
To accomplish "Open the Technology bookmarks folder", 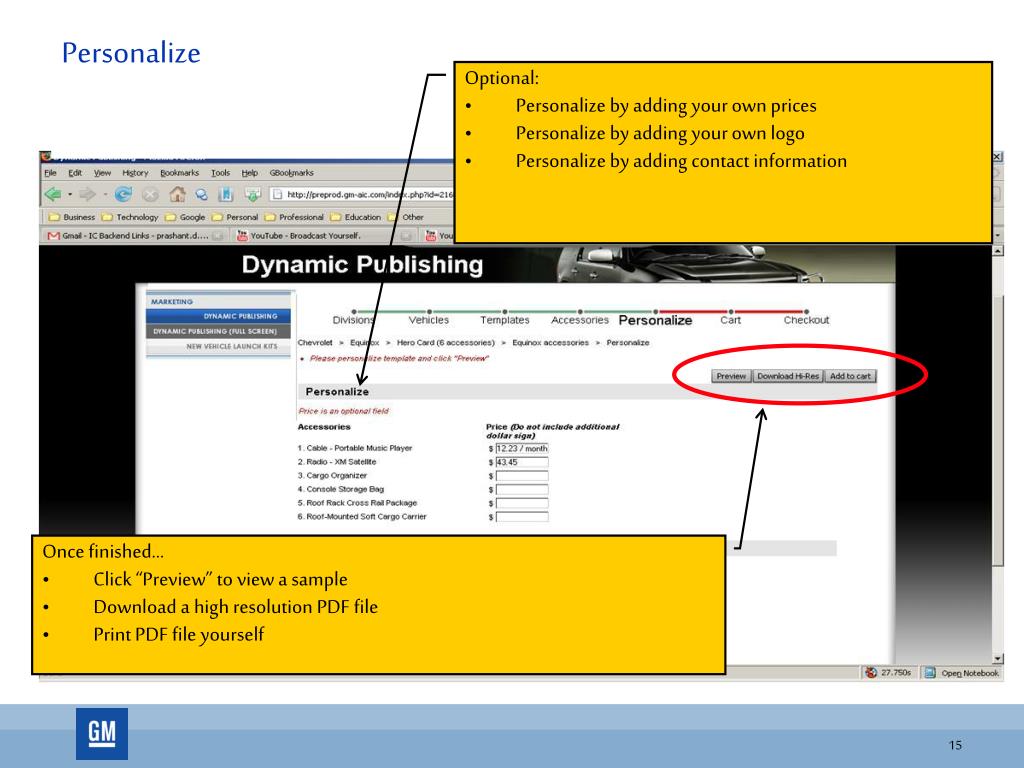I will (x=130, y=217).
